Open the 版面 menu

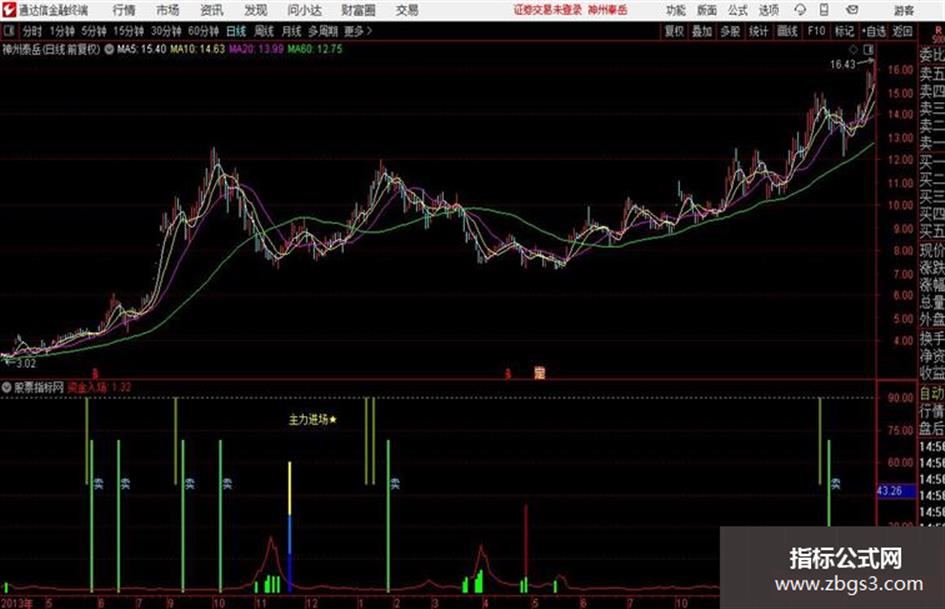(x=707, y=10)
